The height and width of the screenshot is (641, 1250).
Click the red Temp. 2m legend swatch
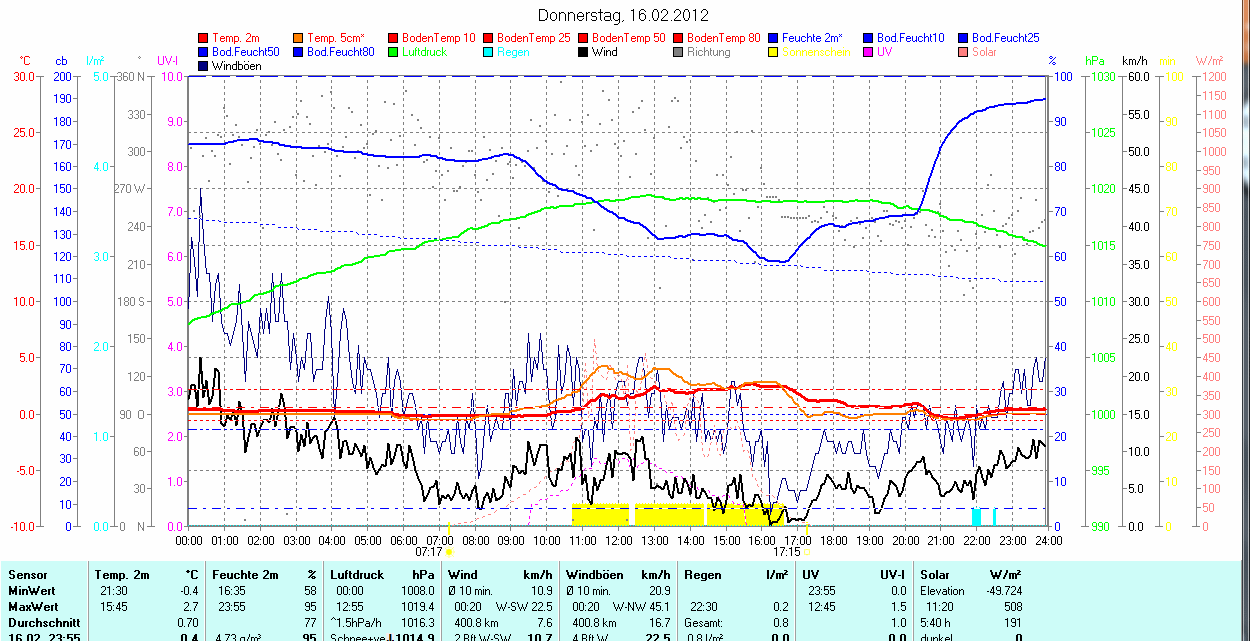(204, 38)
